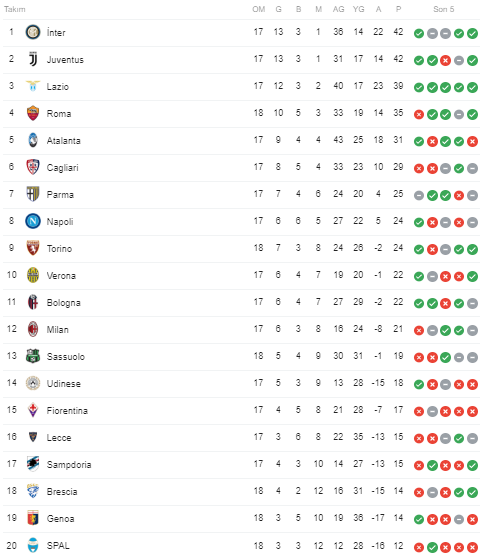Click Parma's first grey draw indicator
Screen dimensions: 480x556
coord(419,195)
